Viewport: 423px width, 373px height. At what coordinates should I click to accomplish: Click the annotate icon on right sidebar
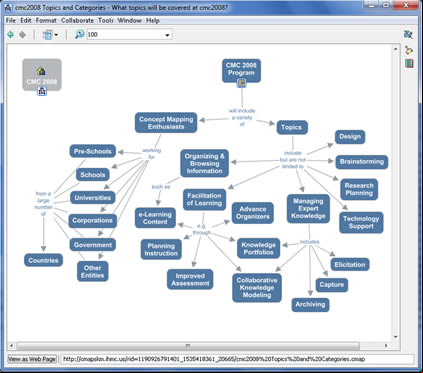pos(409,50)
